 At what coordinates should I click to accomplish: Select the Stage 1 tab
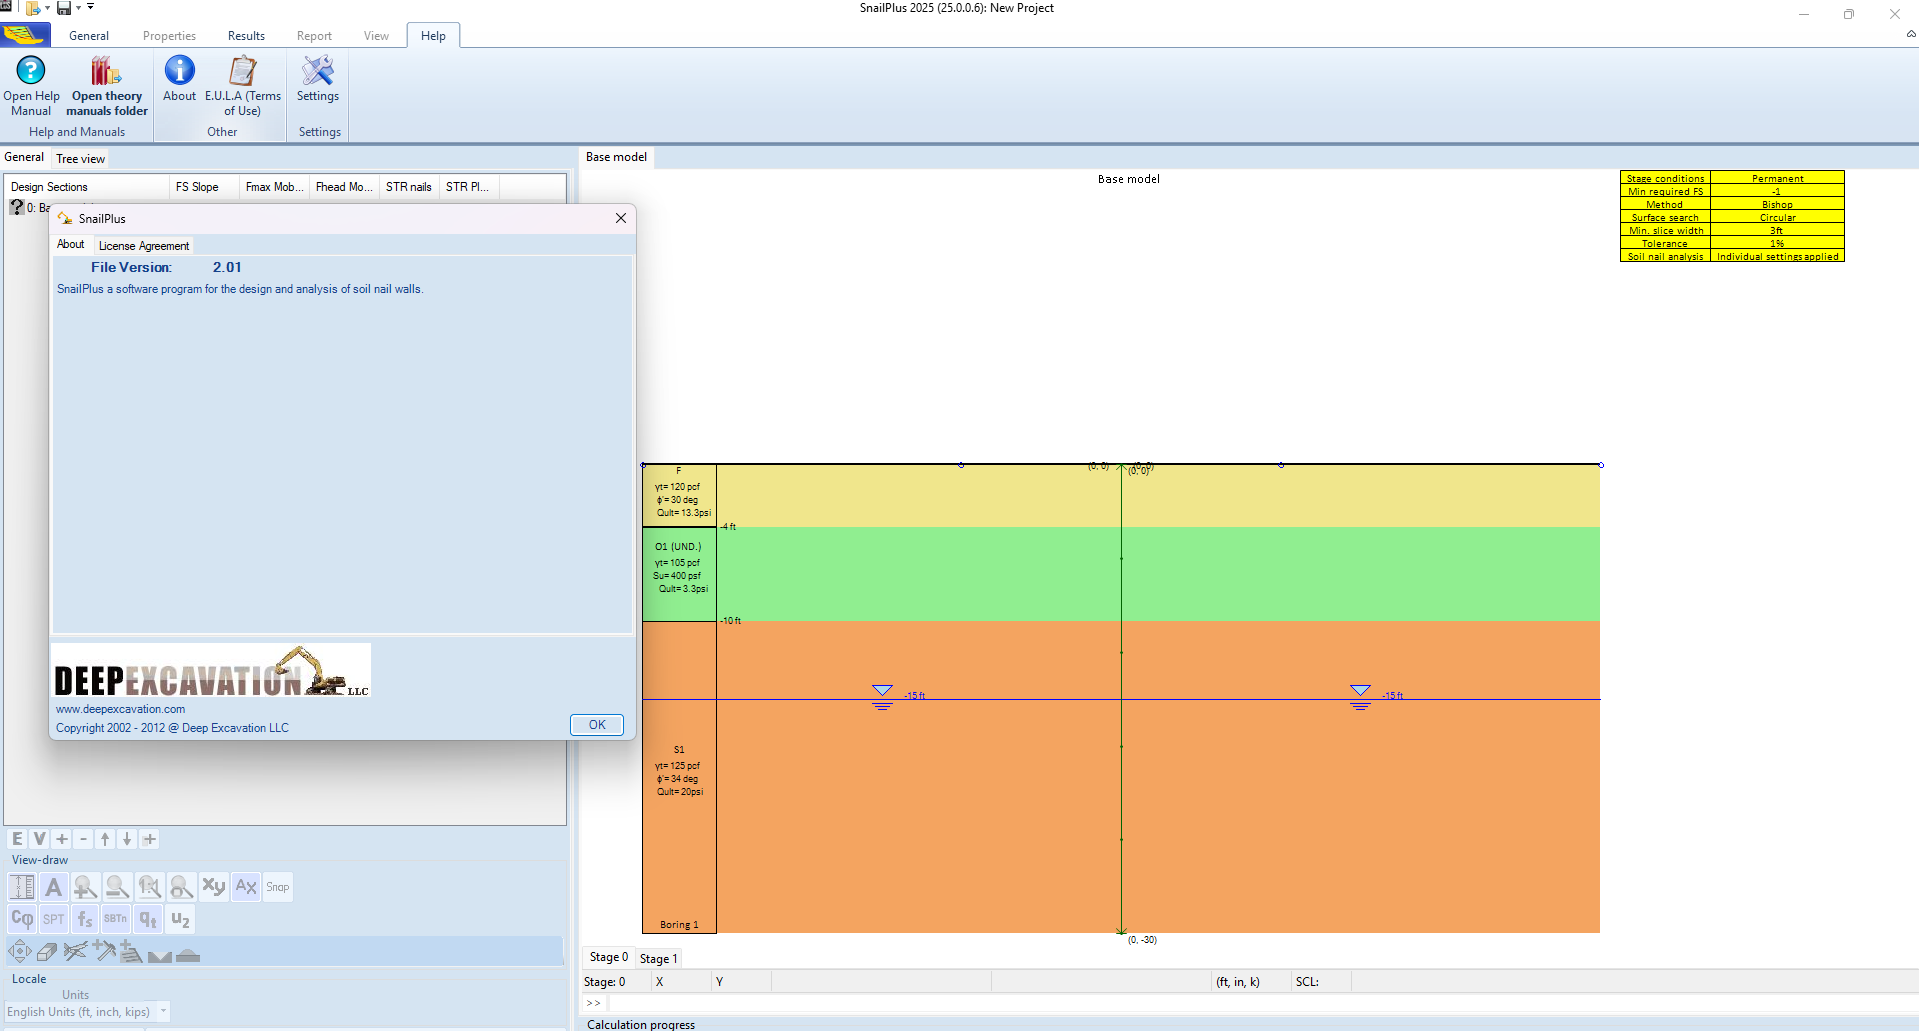coord(658,959)
